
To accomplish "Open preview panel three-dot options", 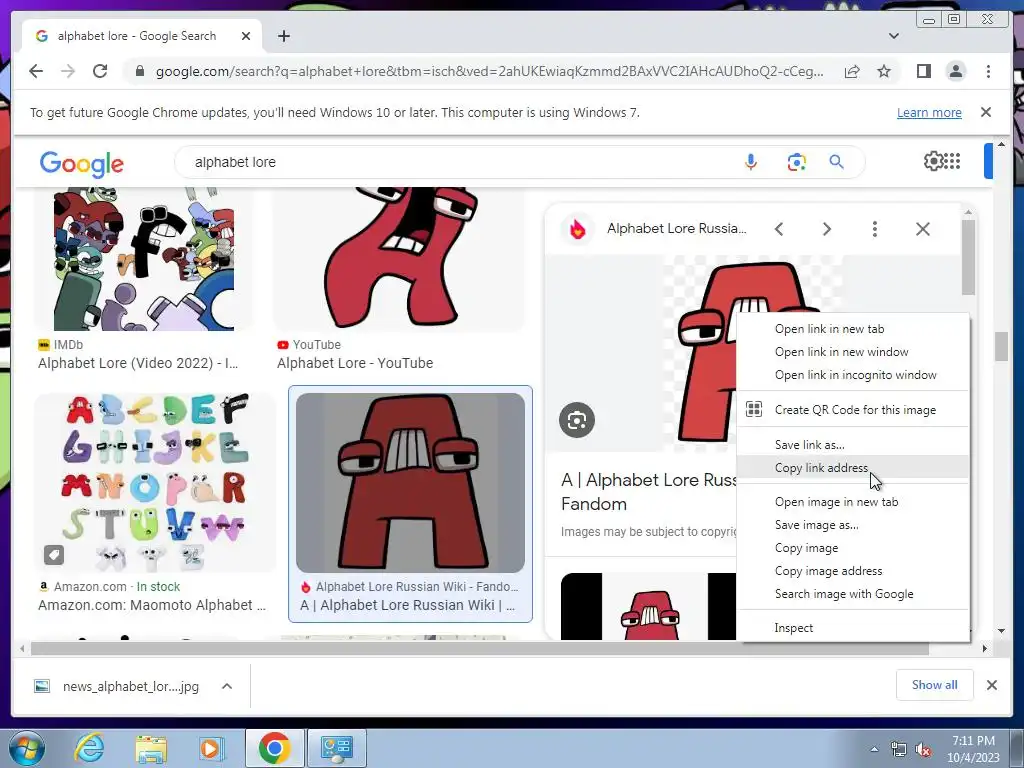I will [x=874, y=229].
